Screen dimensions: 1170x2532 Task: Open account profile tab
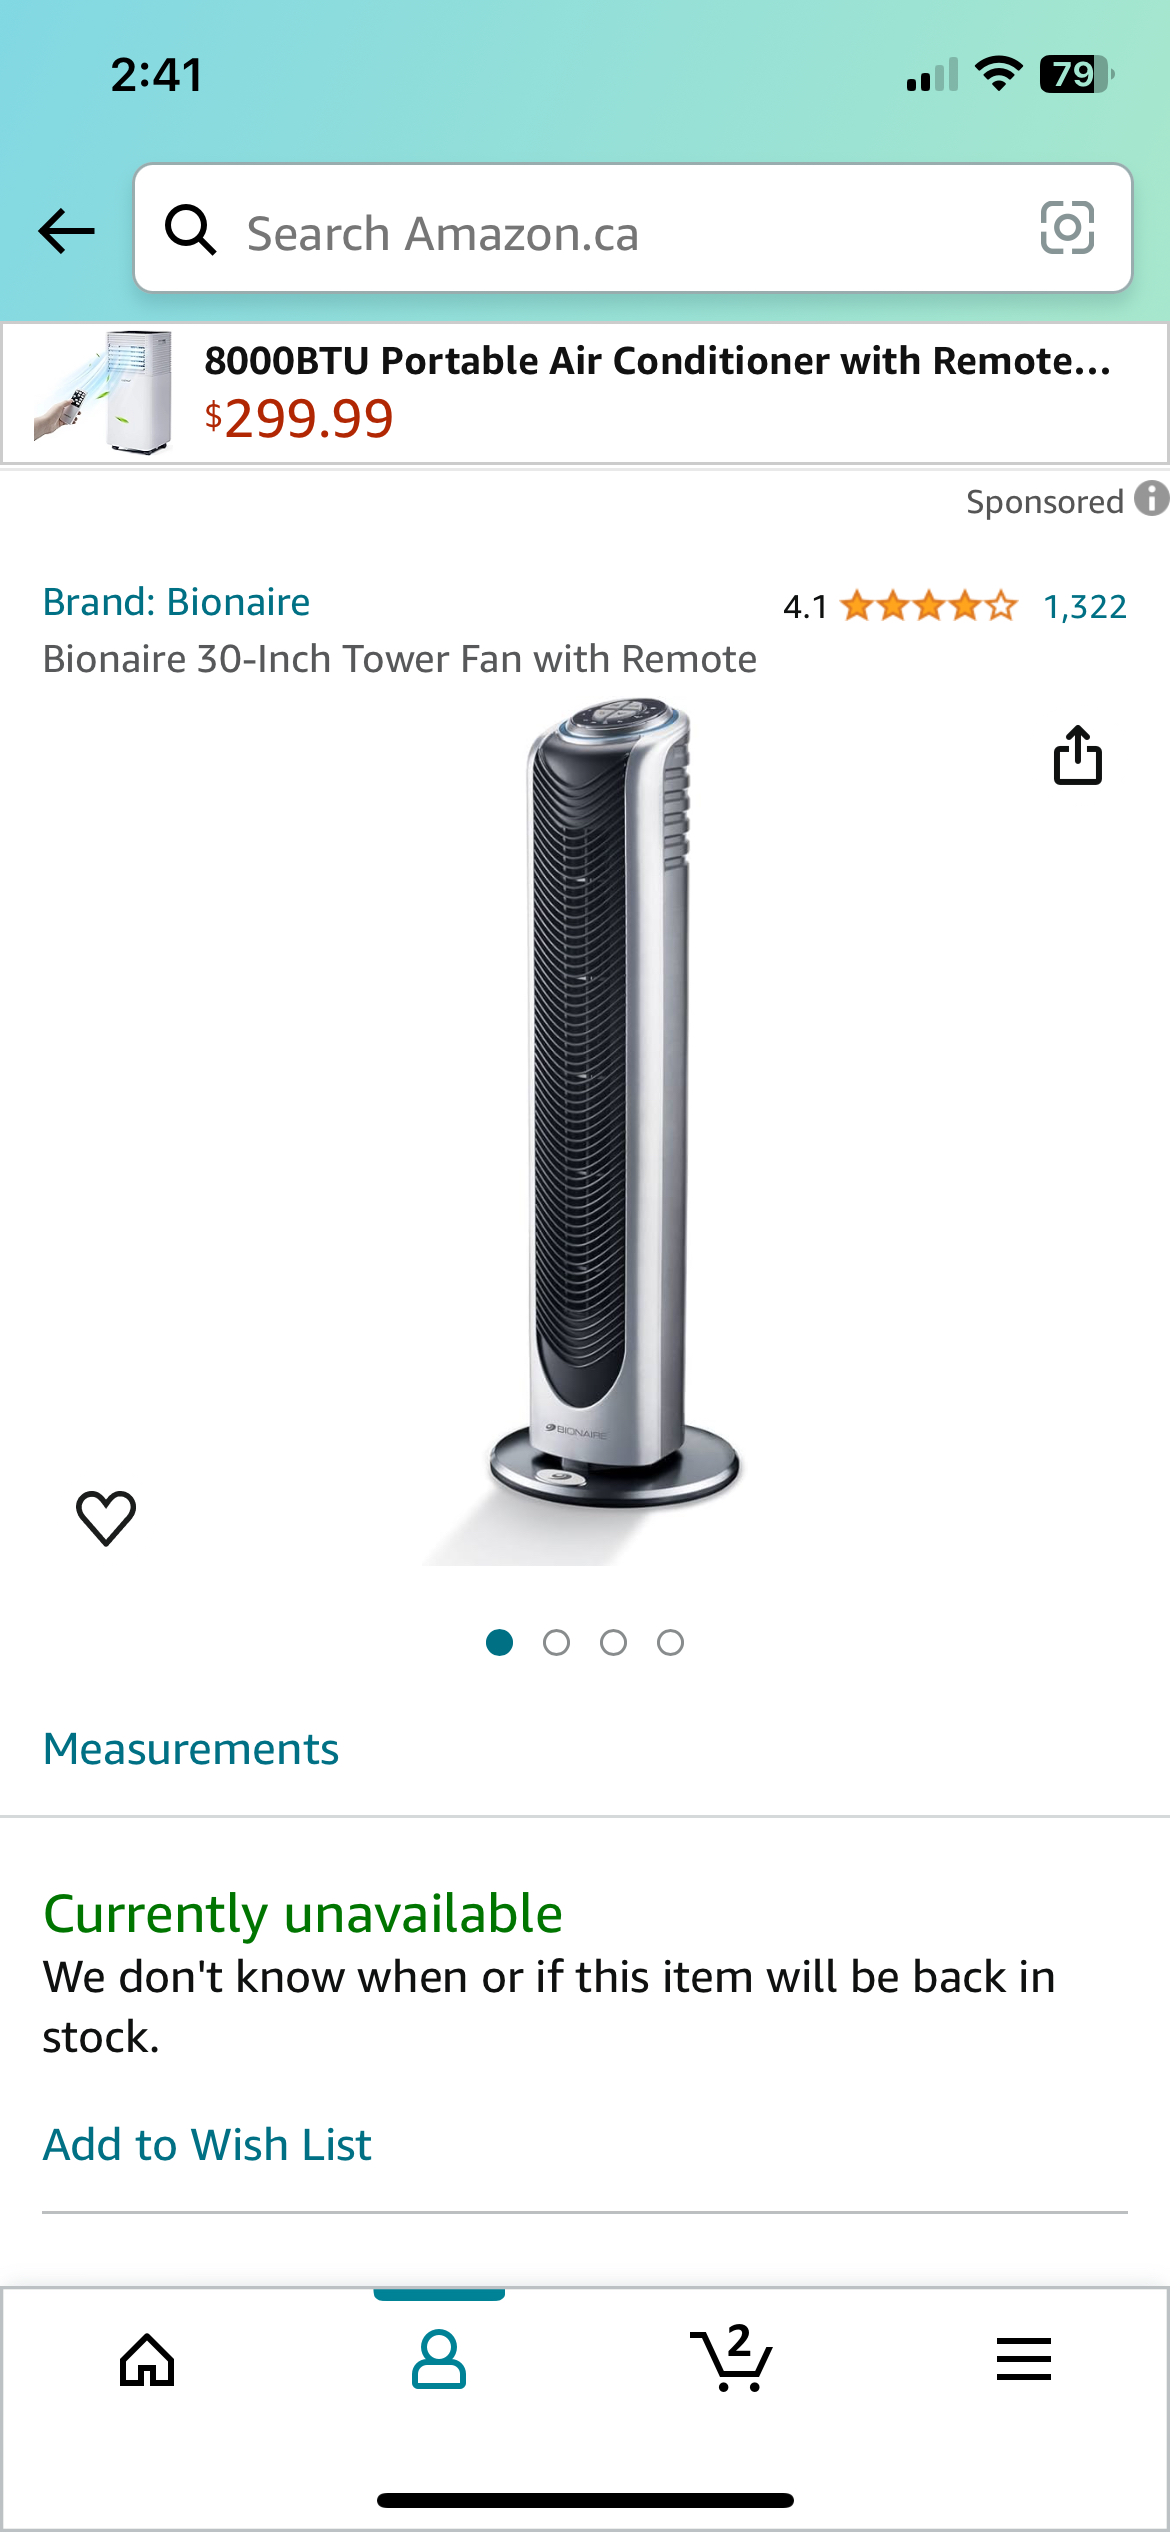[x=439, y=2359]
